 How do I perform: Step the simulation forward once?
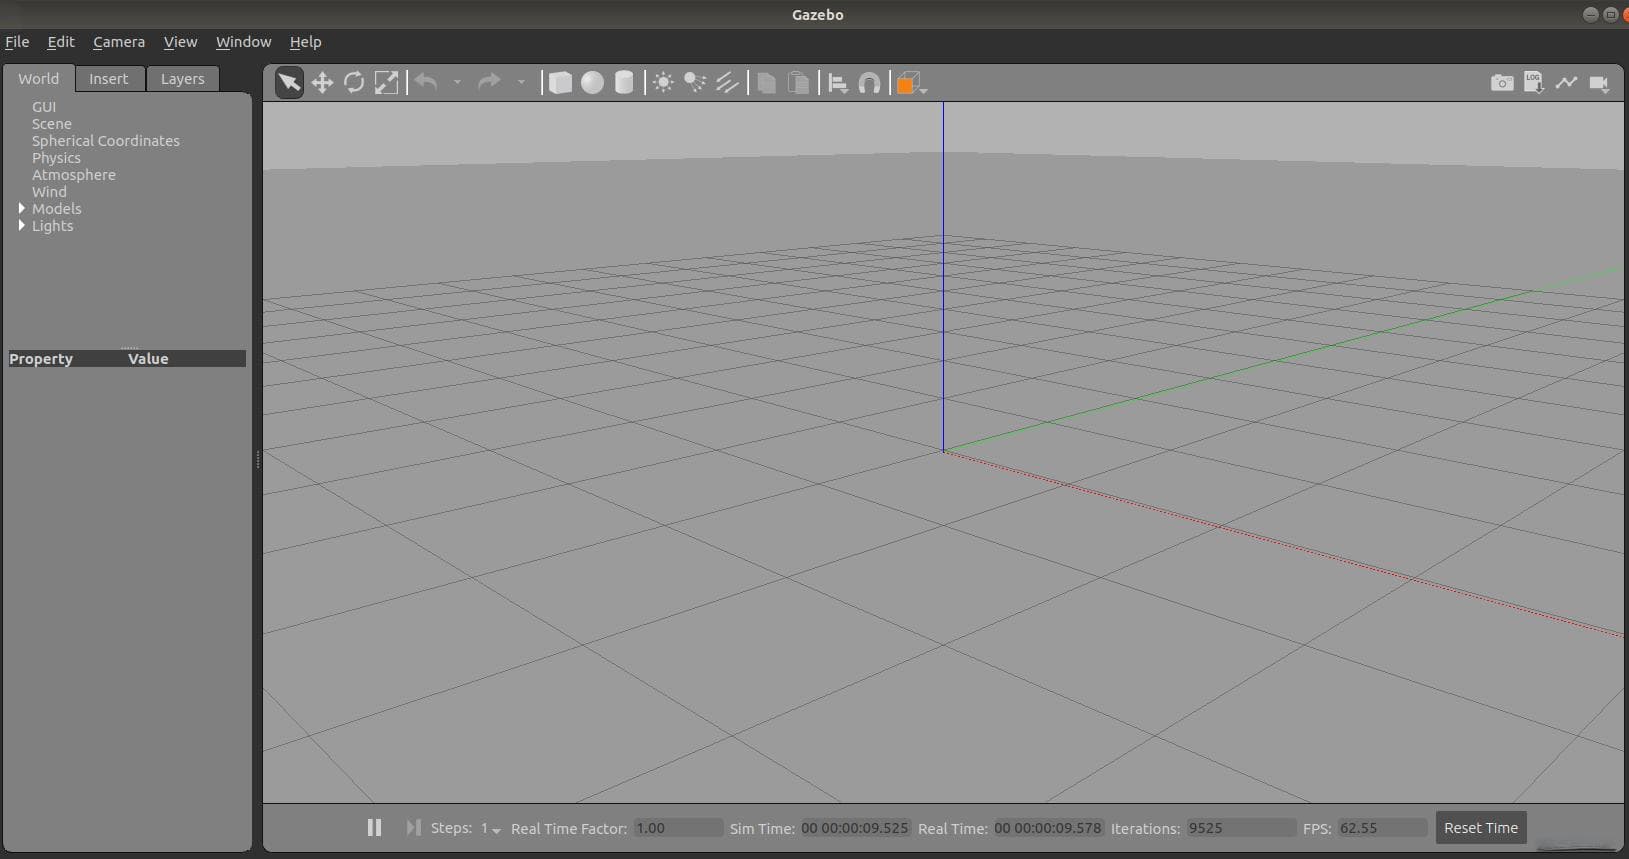[413, 828]
